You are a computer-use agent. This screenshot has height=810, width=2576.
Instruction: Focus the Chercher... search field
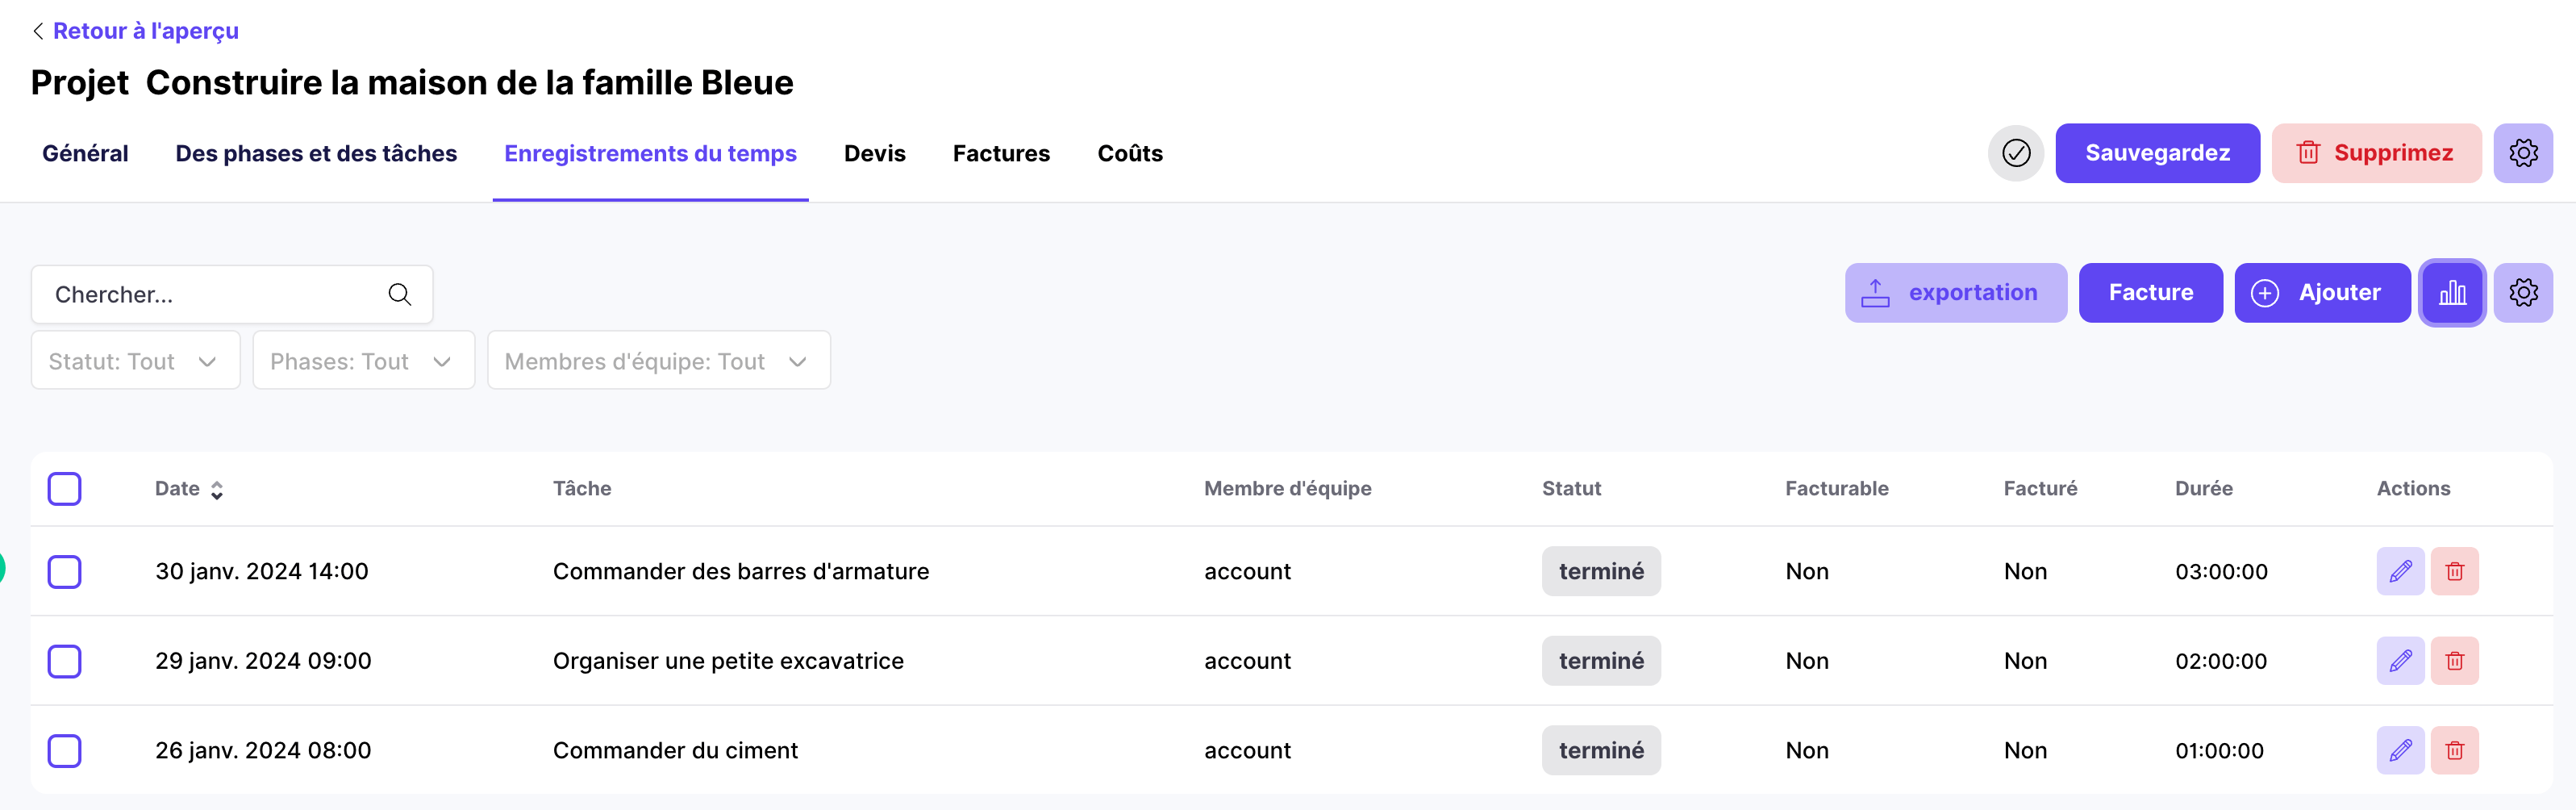(x=232, y=294)
